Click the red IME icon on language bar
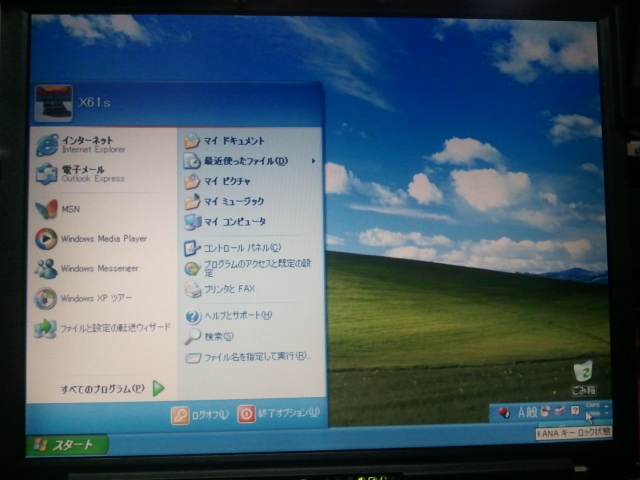The image size is (640, 480). (x=504, y=412)
